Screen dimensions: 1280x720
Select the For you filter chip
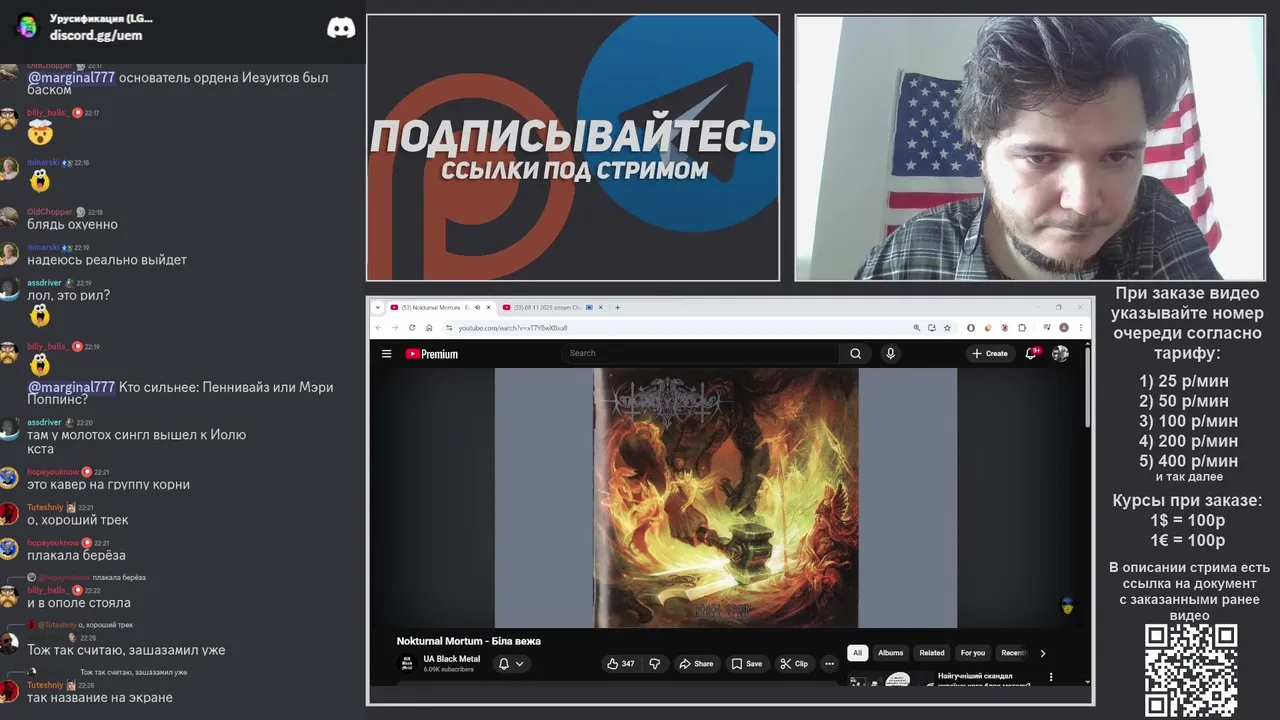(x=973, y=653)
